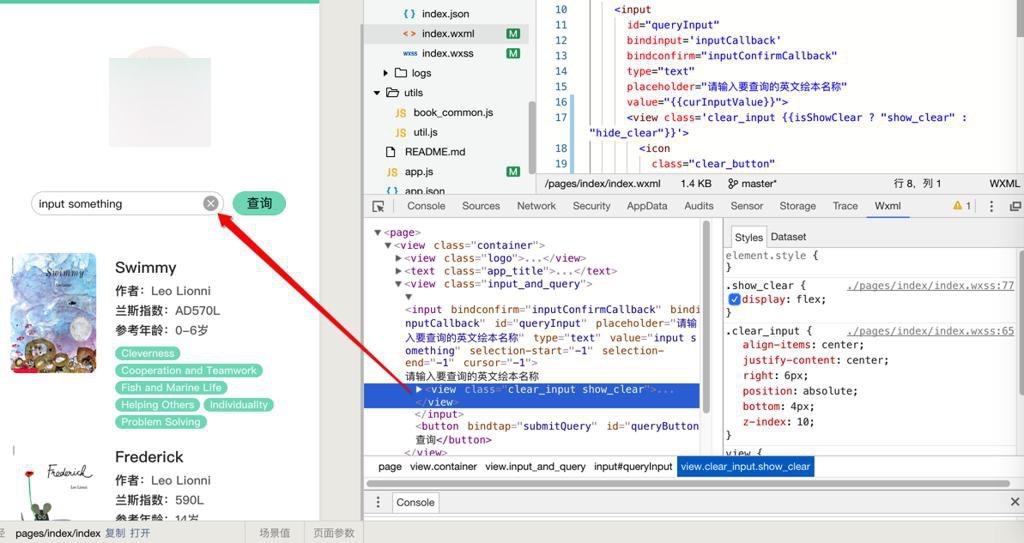Image resolution: width=1024 pixels, height=543 pixels.
Task: Open the console drawer three-dot menu
Action: point(378,502)
